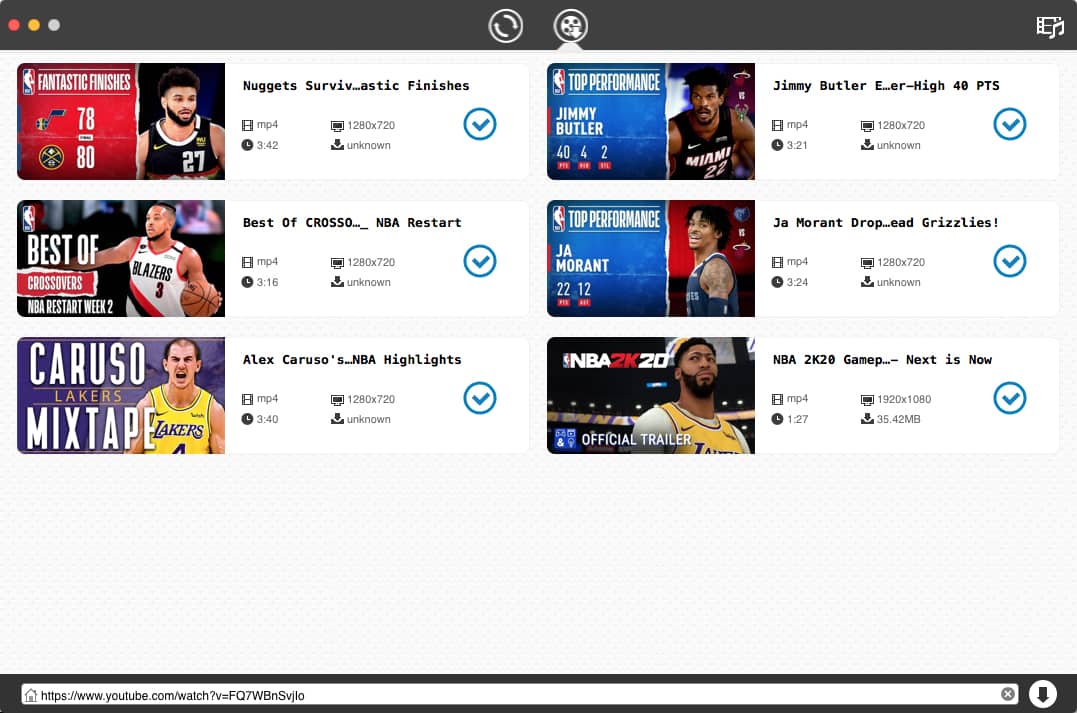
Task: Click the monitor icon in Alex Caruso card
Action: click(337, 399)
